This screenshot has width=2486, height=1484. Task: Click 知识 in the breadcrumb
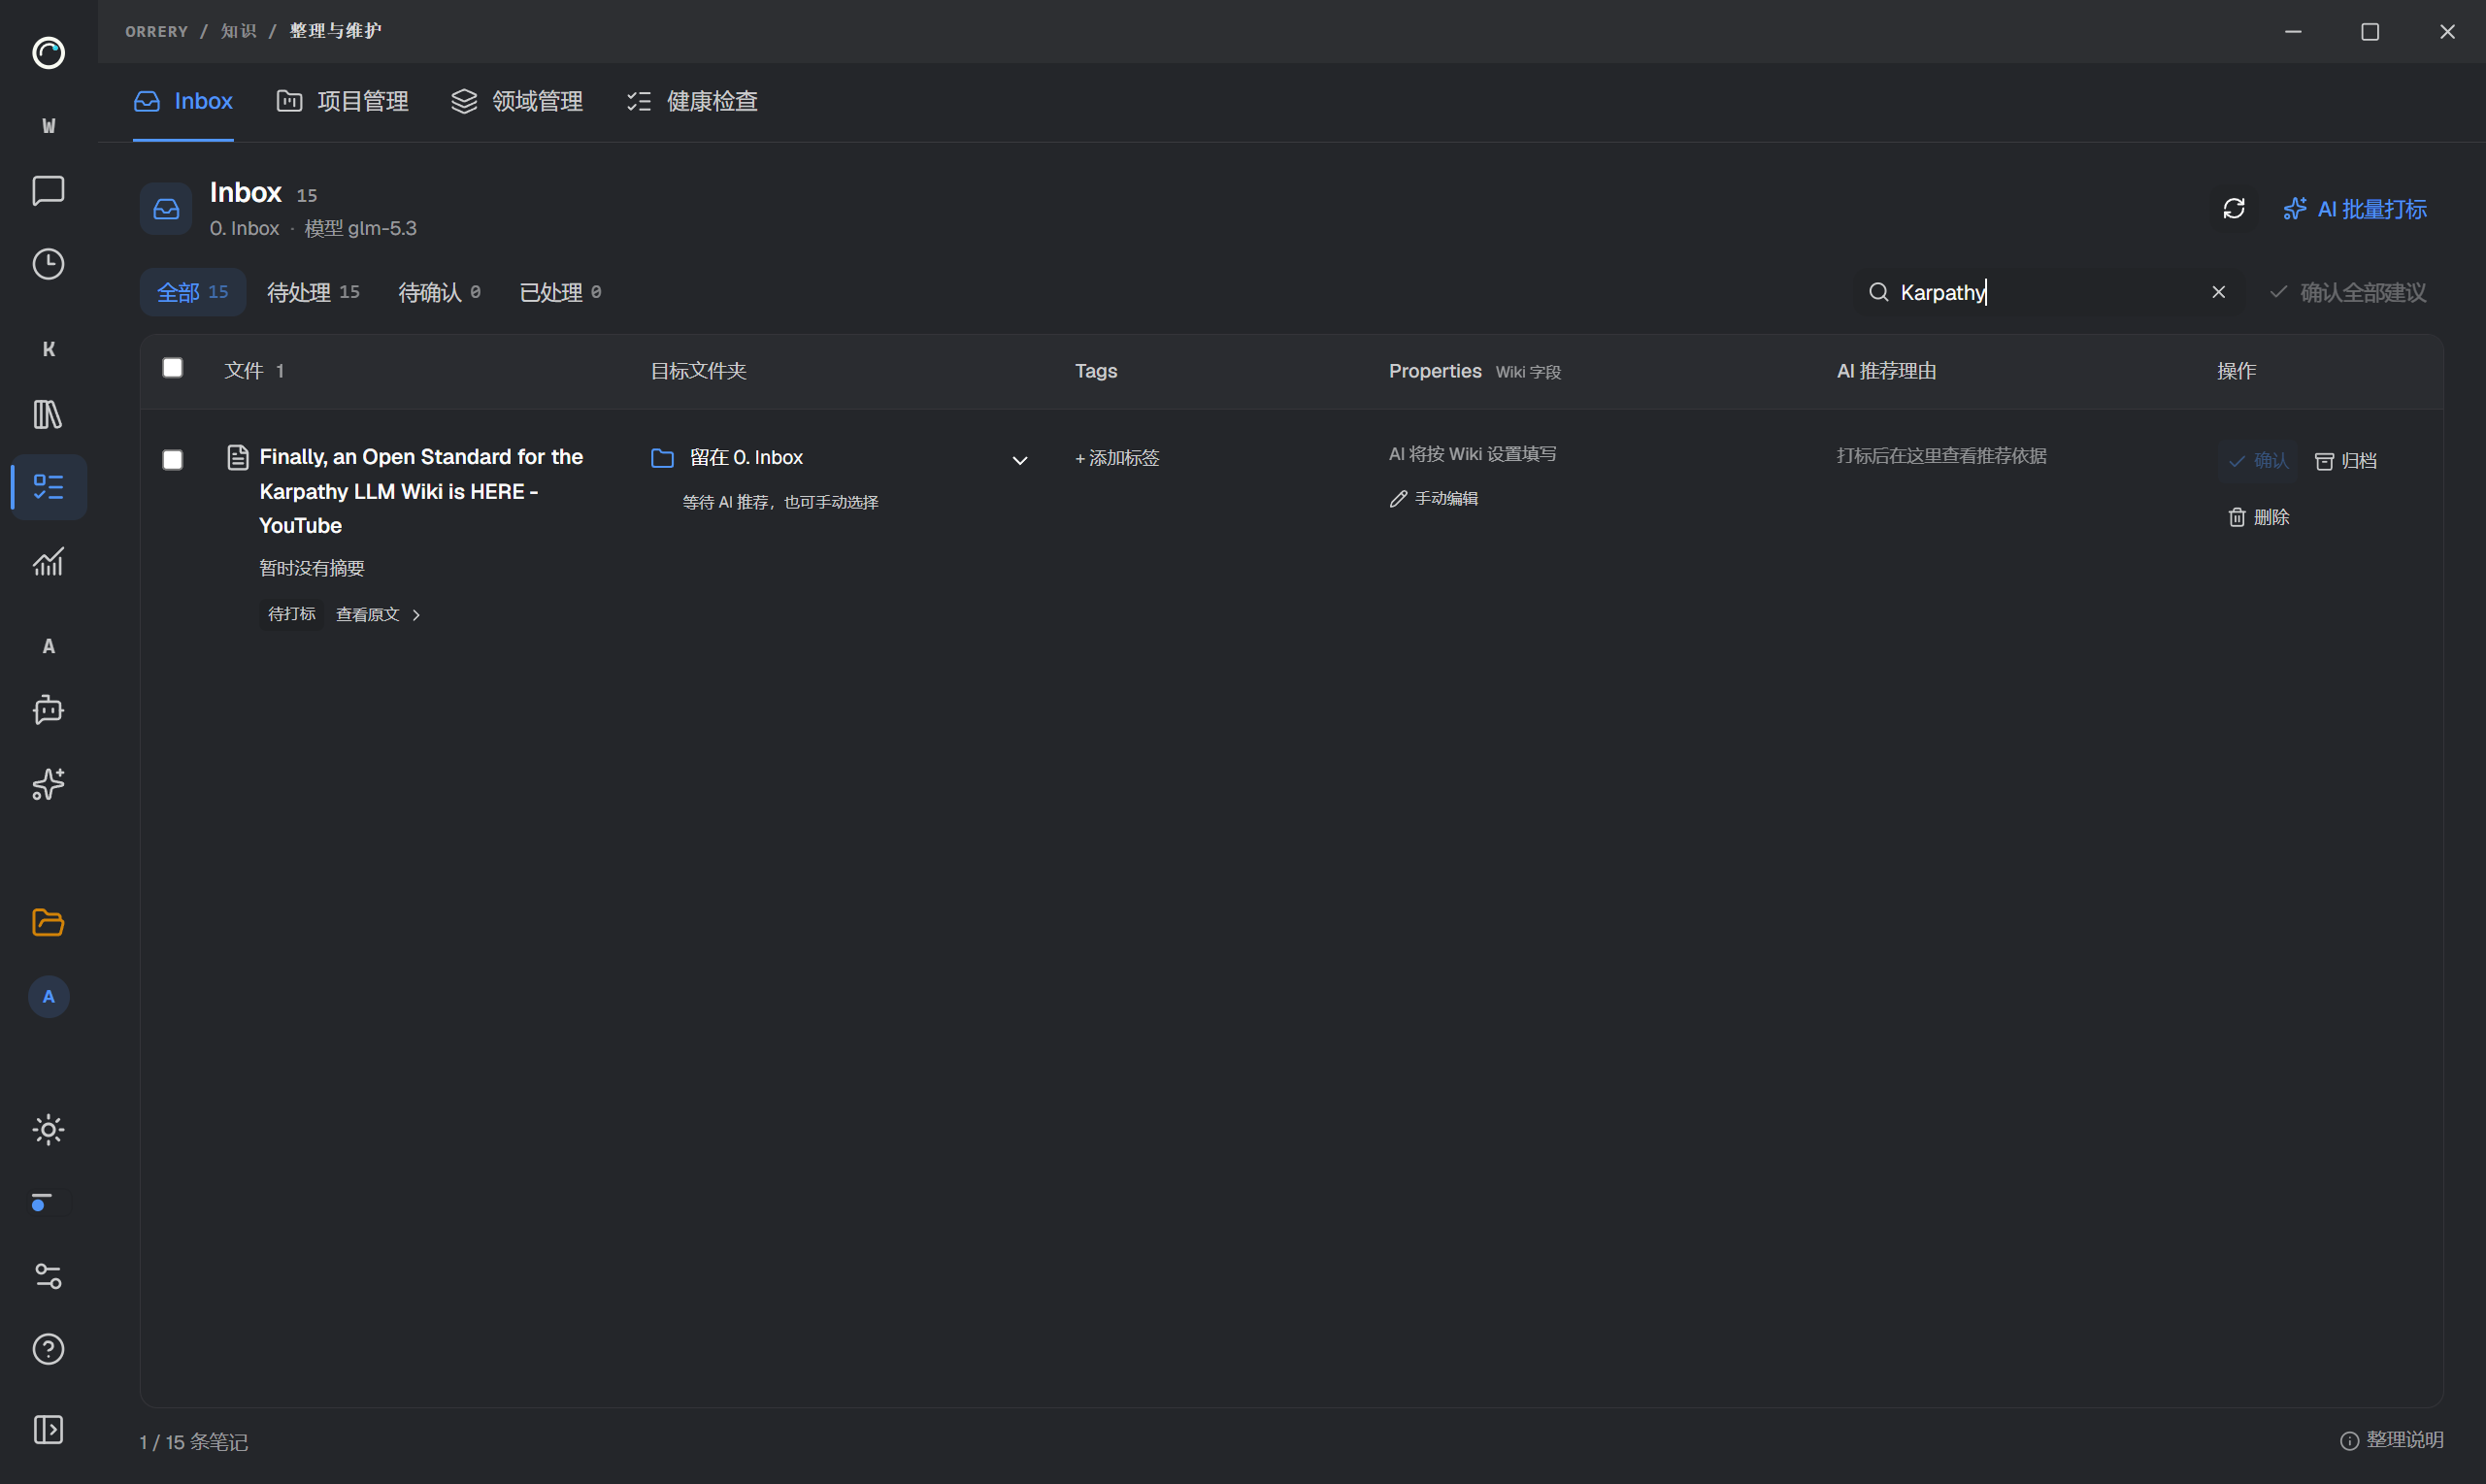click(238, 31)
